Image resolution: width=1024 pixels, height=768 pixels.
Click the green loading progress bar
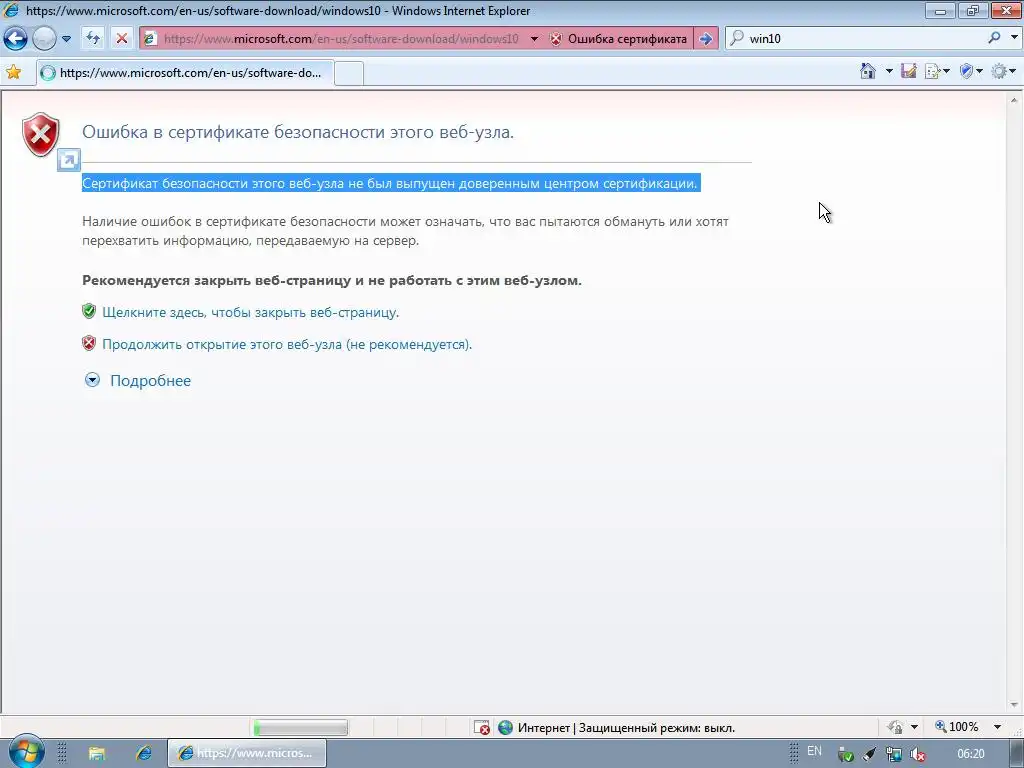pos(300,727)
